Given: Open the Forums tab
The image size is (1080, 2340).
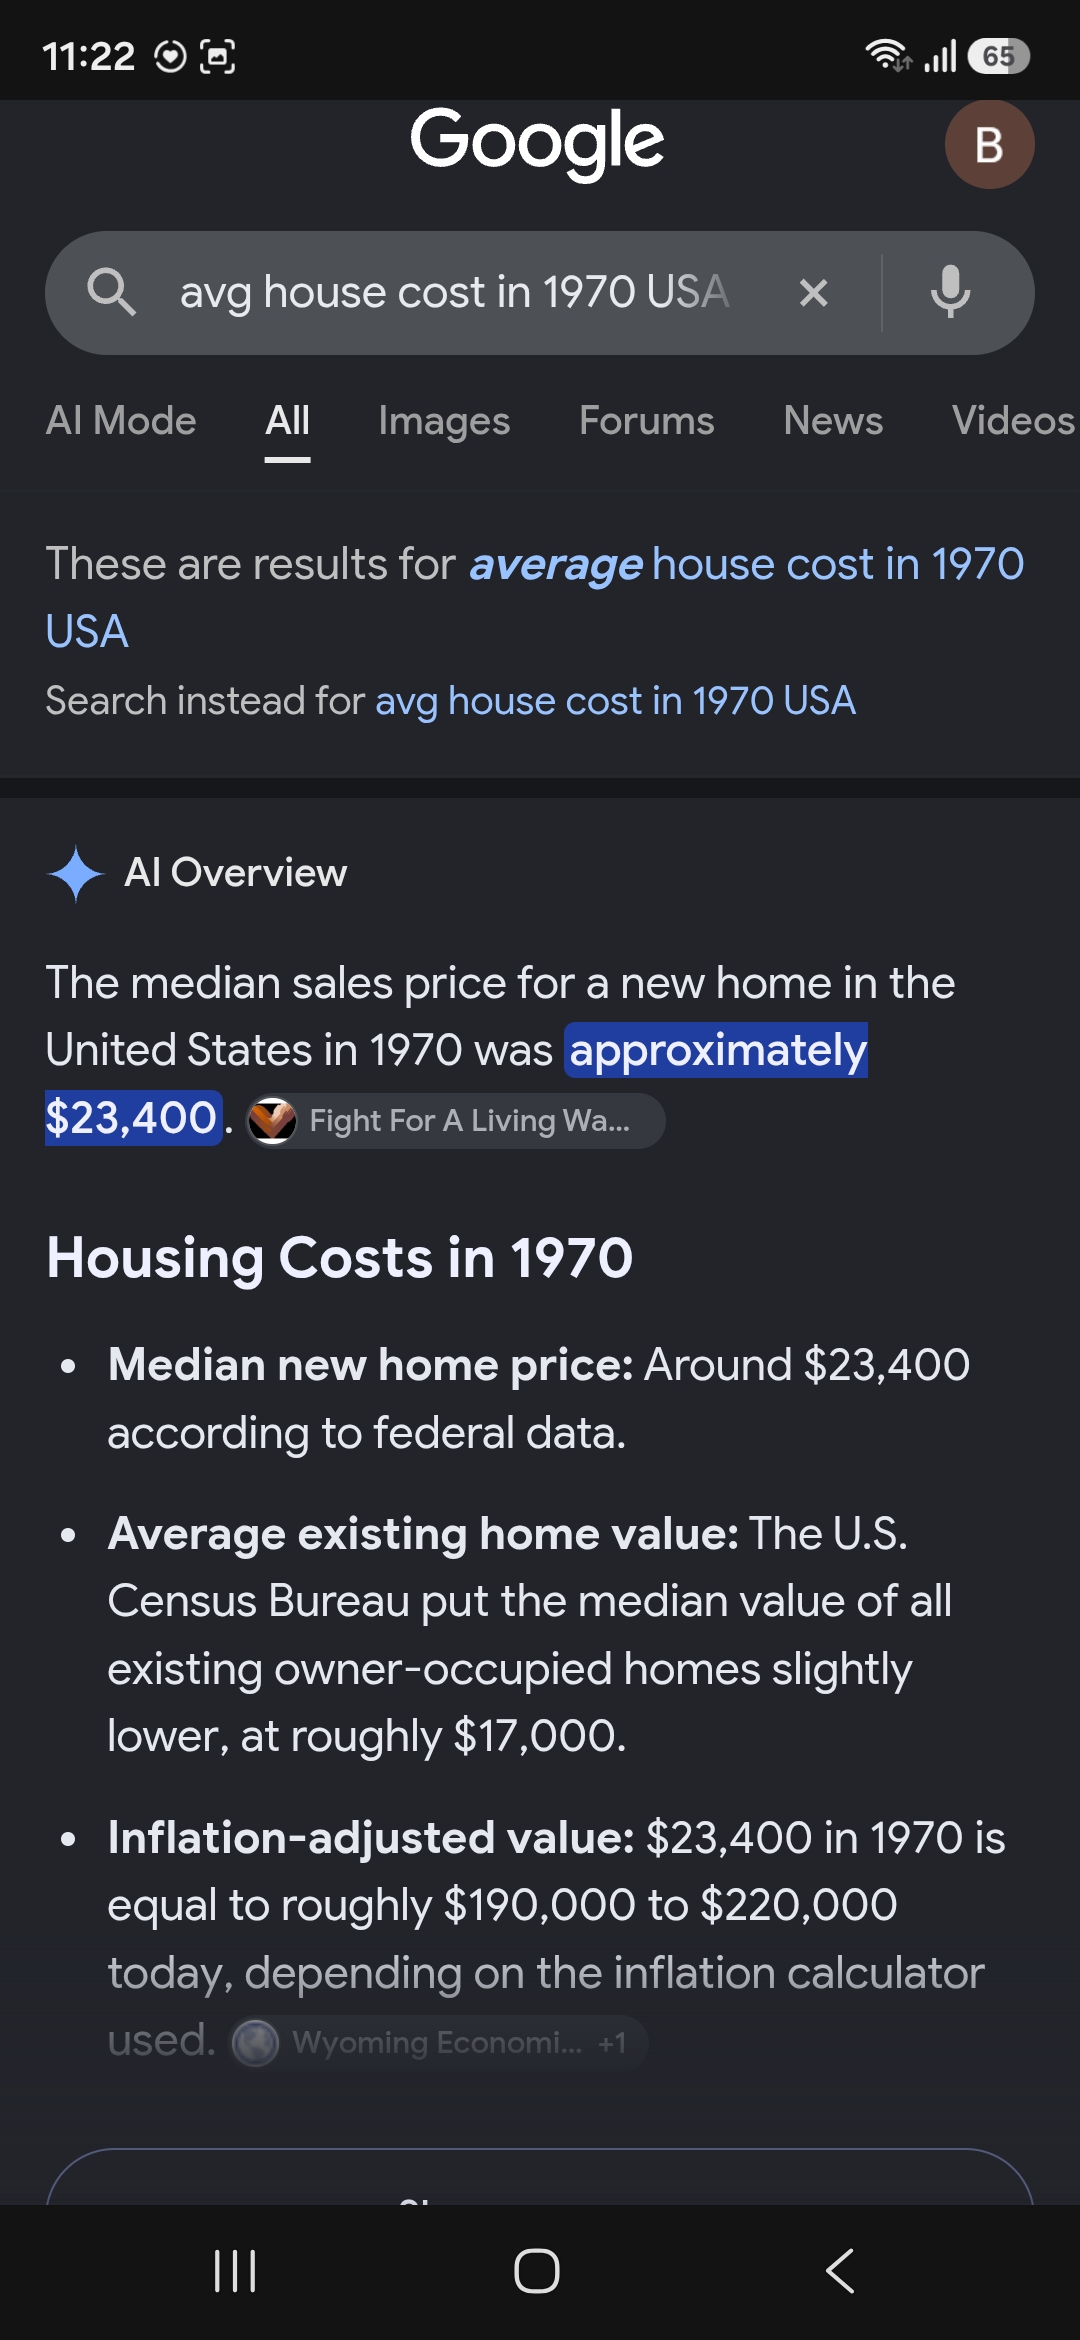Looking at the screenshot, I should [647, 421].
